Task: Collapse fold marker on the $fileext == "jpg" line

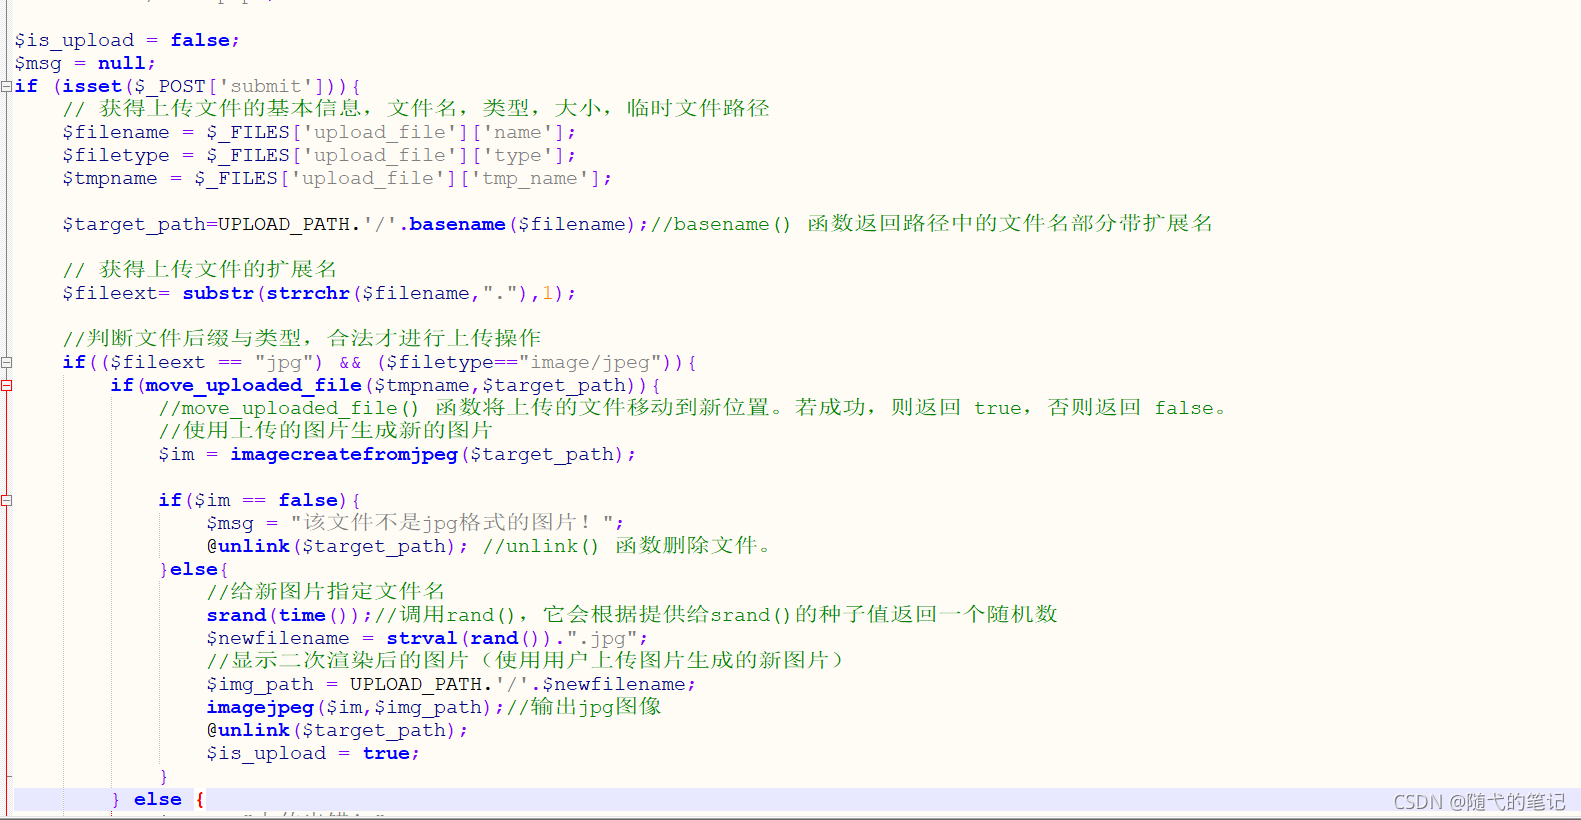Action: point(6,362)
